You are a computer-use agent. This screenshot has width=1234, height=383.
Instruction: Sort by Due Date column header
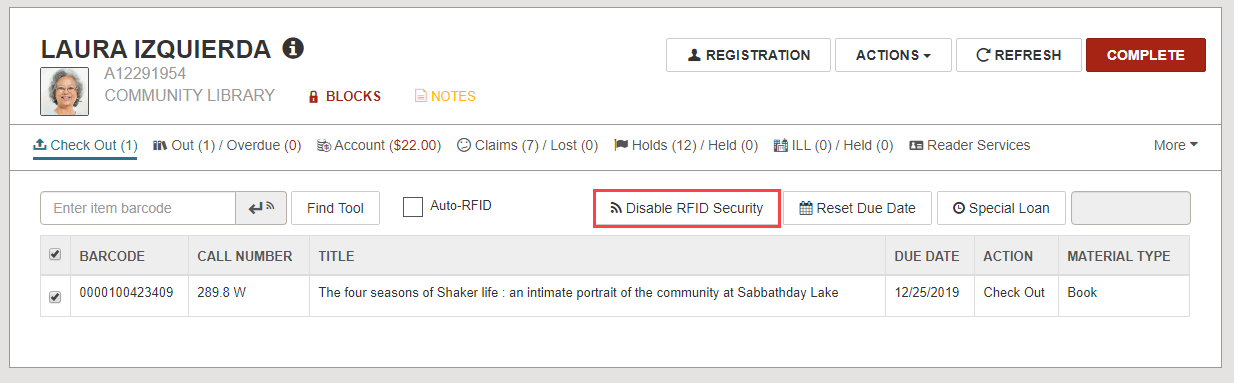coord(926,256)
